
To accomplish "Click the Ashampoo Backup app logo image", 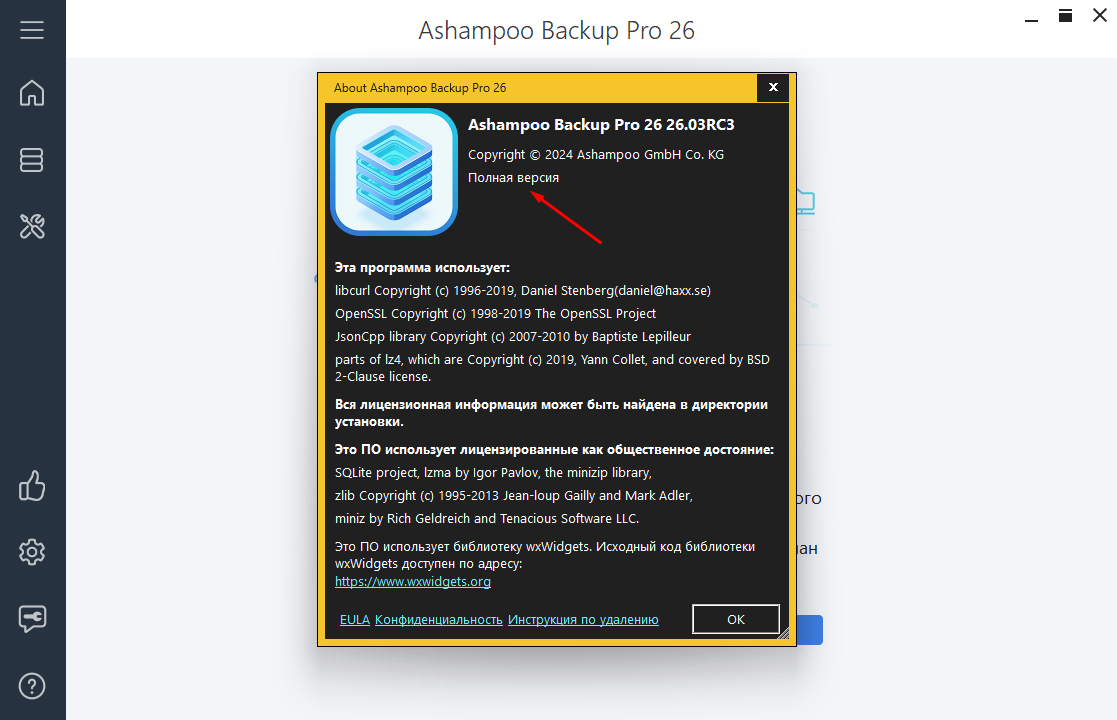I will 394,172.
